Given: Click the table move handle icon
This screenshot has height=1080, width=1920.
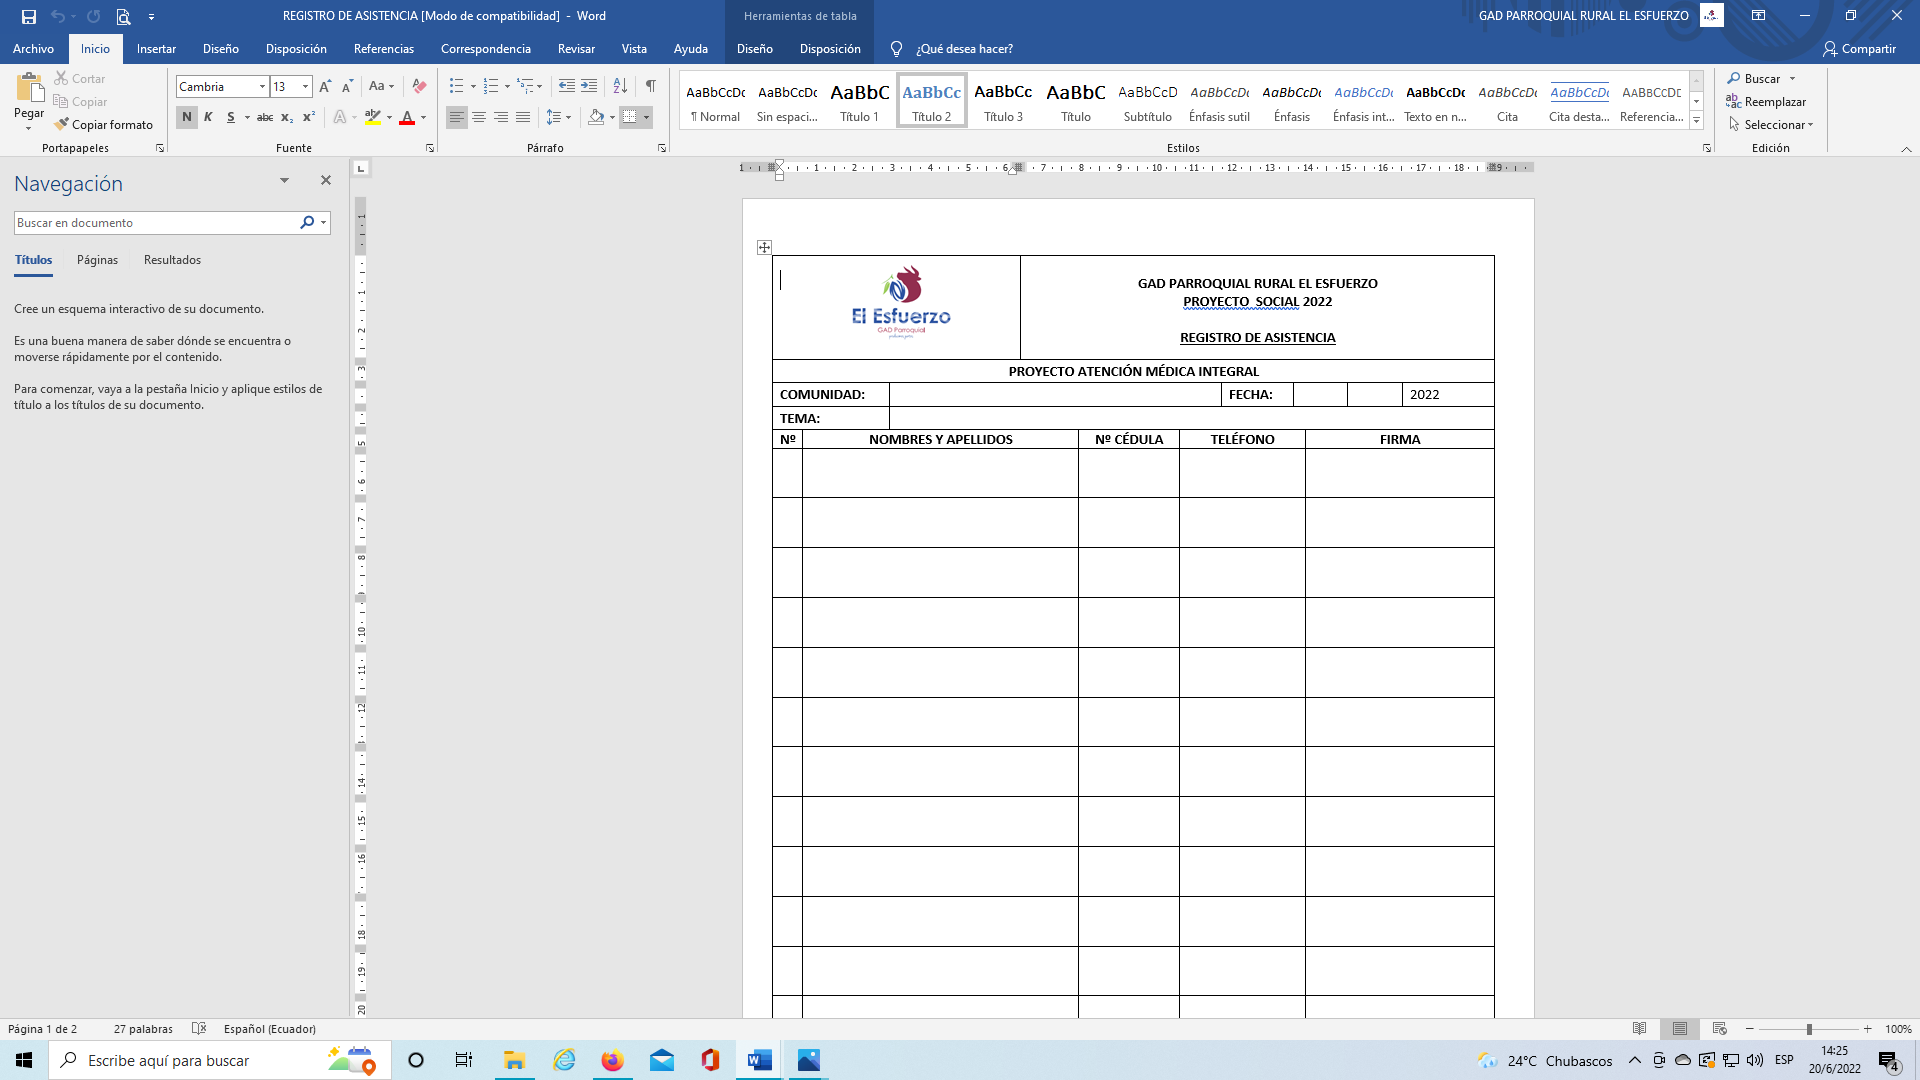Looking at the screenshot, I should pos(764,247).
